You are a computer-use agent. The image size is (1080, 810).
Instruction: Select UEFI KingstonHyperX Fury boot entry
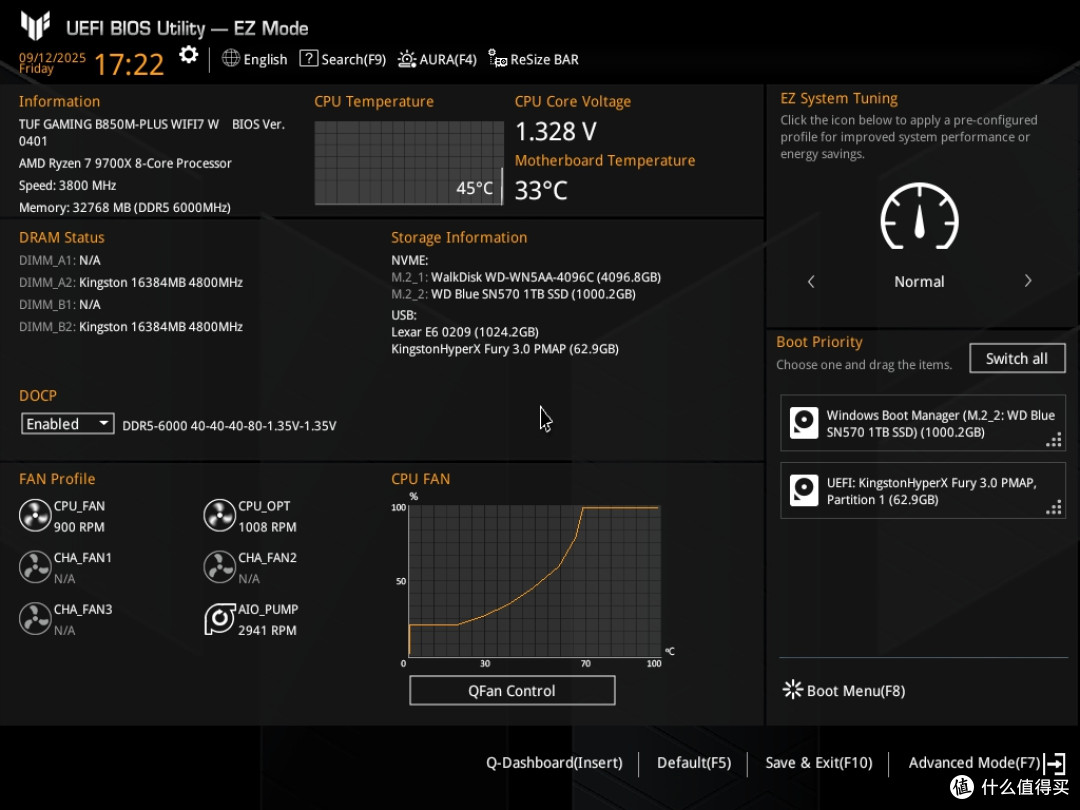click(923, 490)
